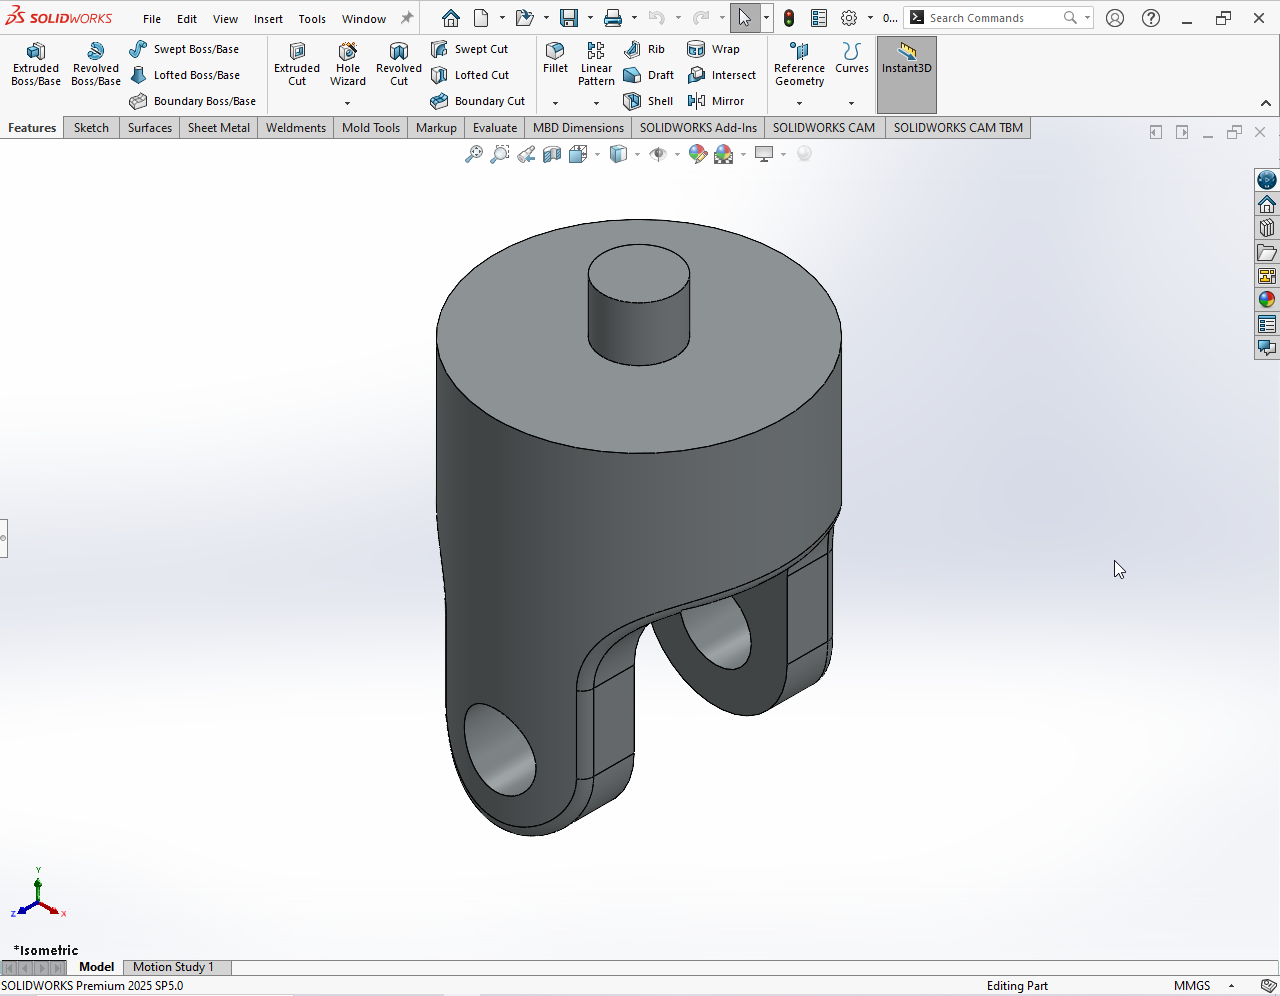1280x996 pixels.
Task: Expand the Reference Geometry dropdown arrow
Action: 799,103
